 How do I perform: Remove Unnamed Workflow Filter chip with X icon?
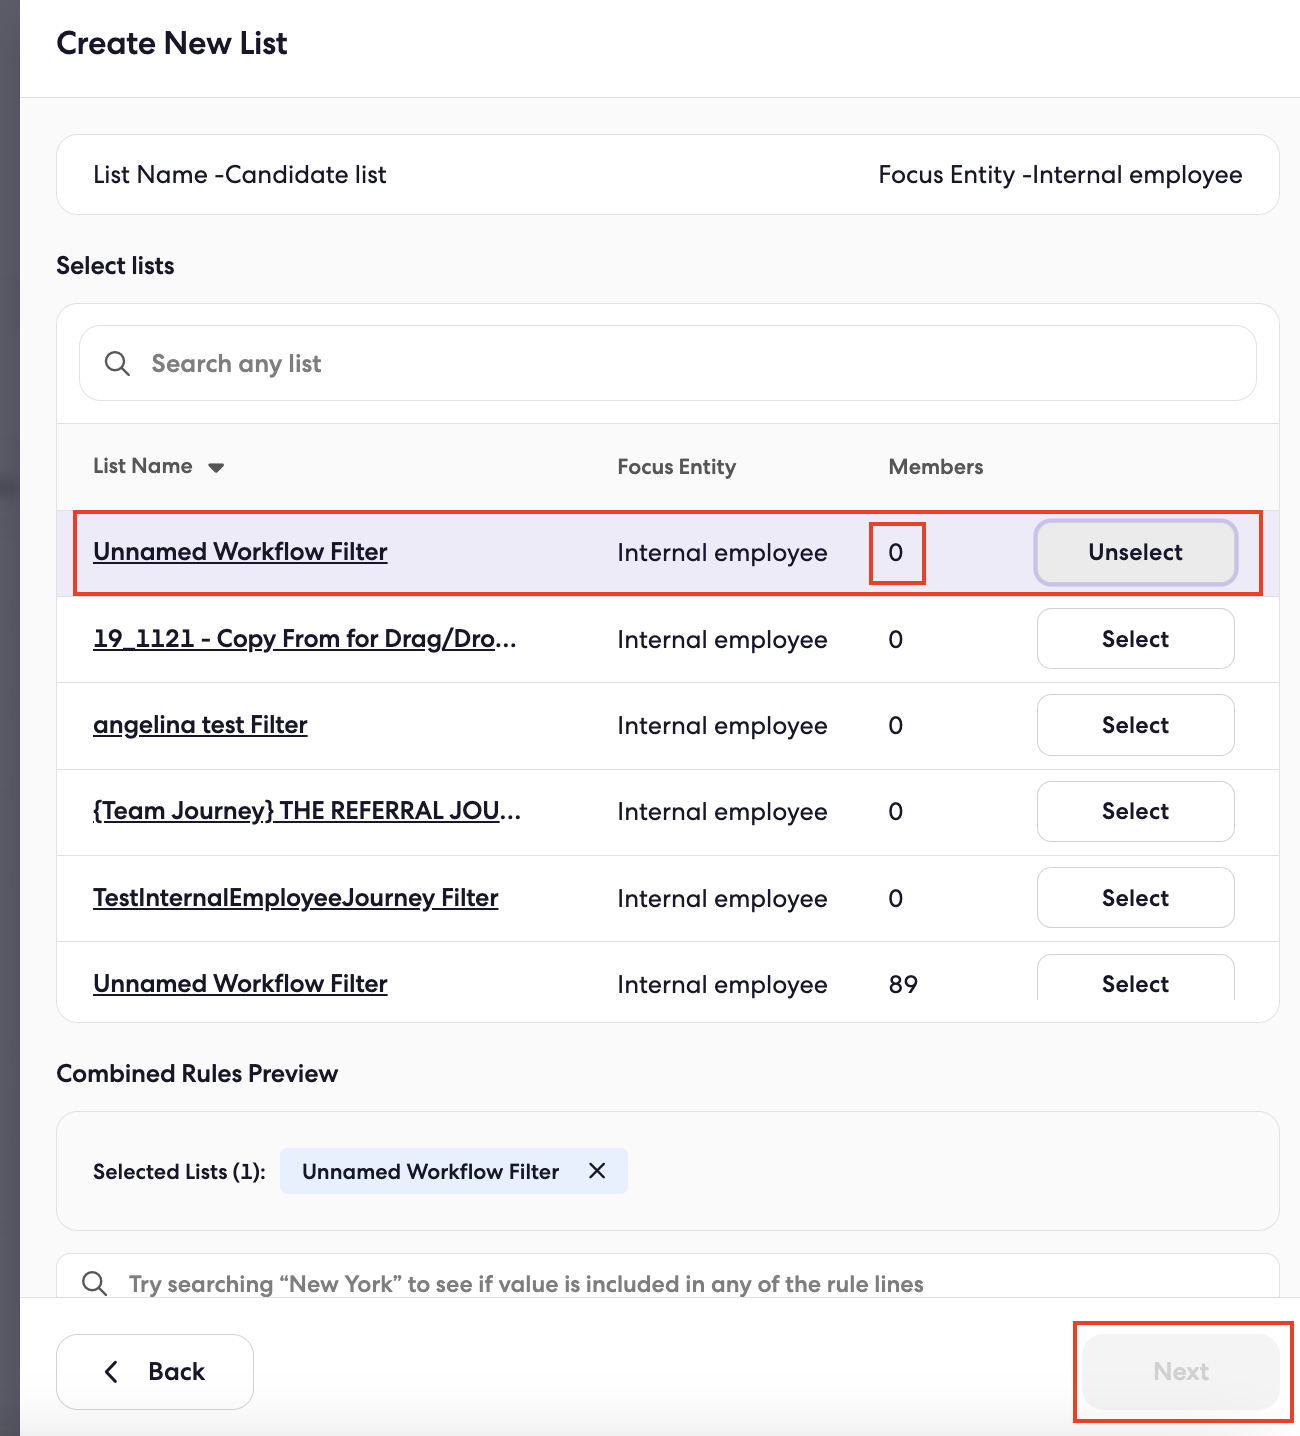597,1171
